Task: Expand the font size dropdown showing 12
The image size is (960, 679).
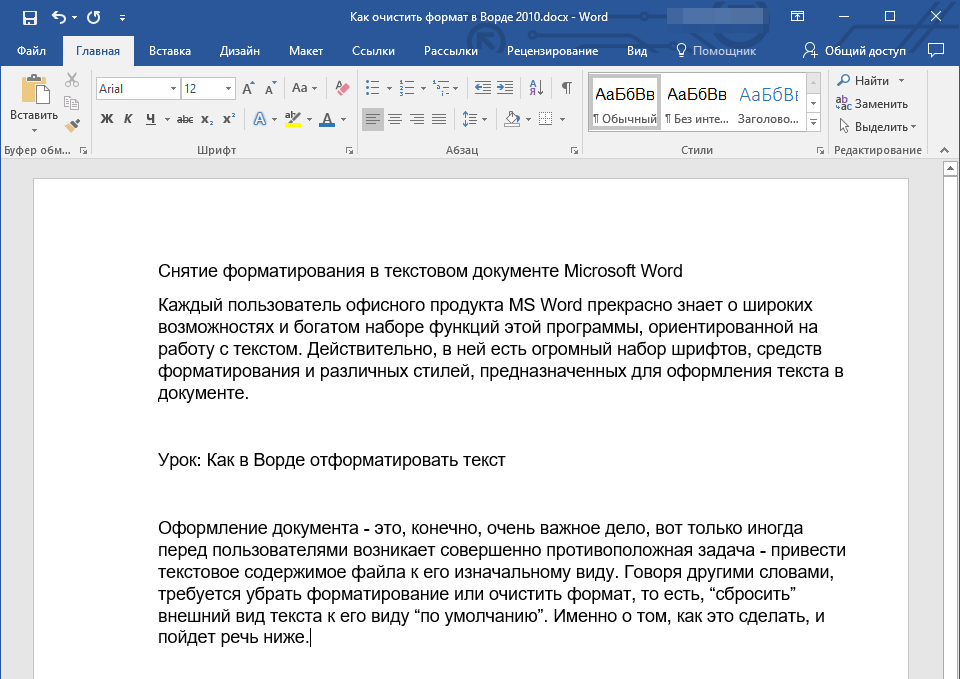Action: pos(229,89)
